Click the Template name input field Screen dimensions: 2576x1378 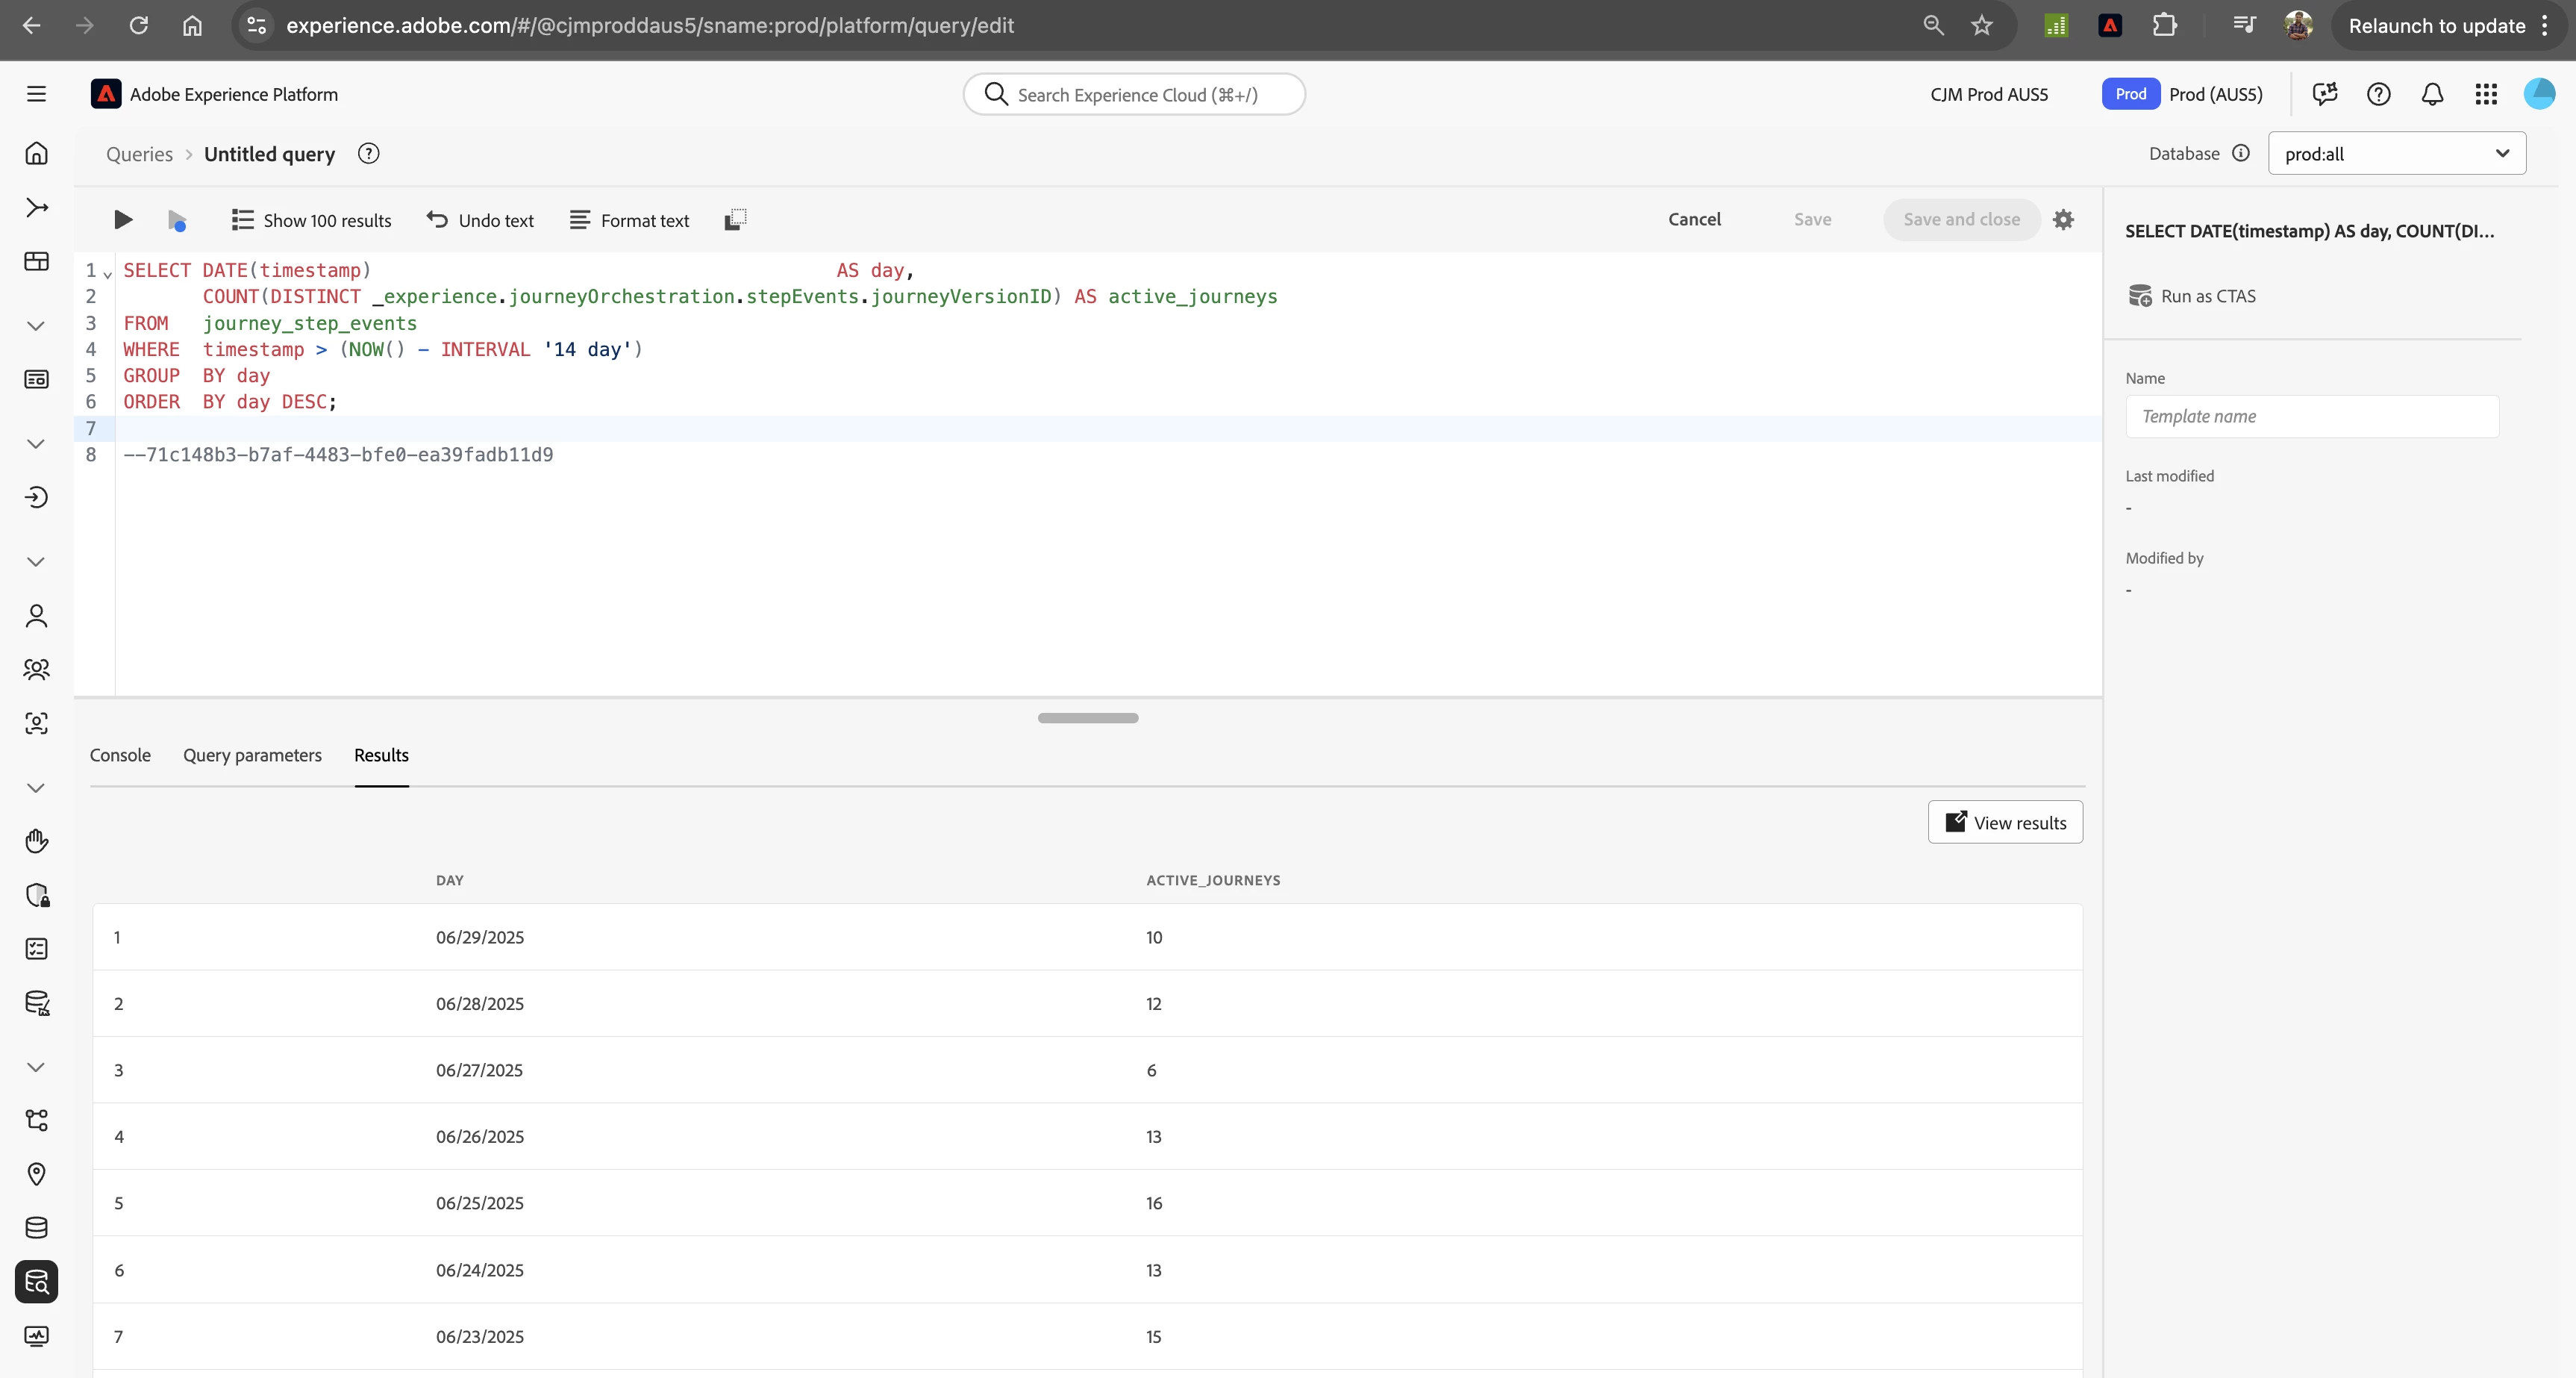tap(2311, 416)
